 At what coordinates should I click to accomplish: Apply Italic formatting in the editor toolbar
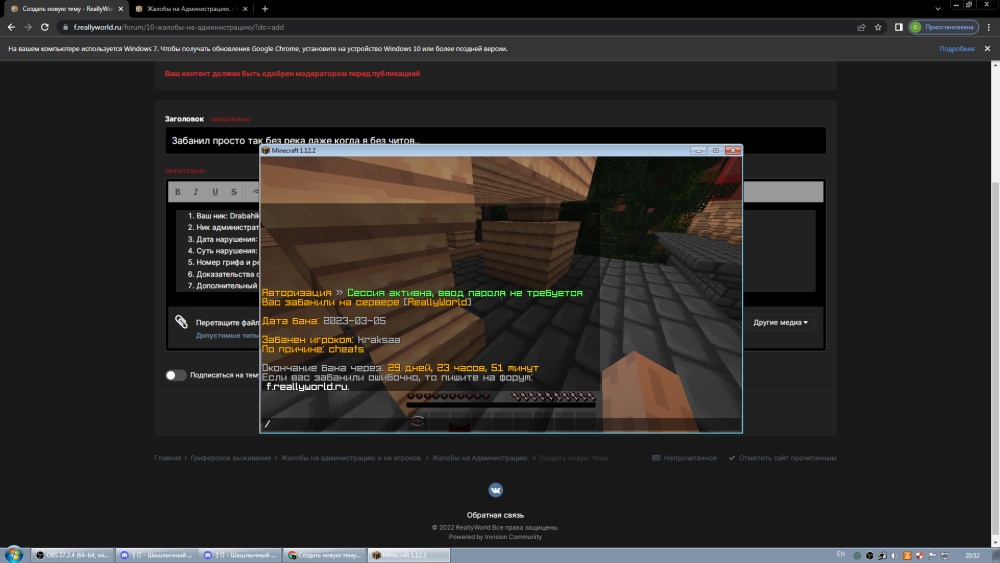196,192
